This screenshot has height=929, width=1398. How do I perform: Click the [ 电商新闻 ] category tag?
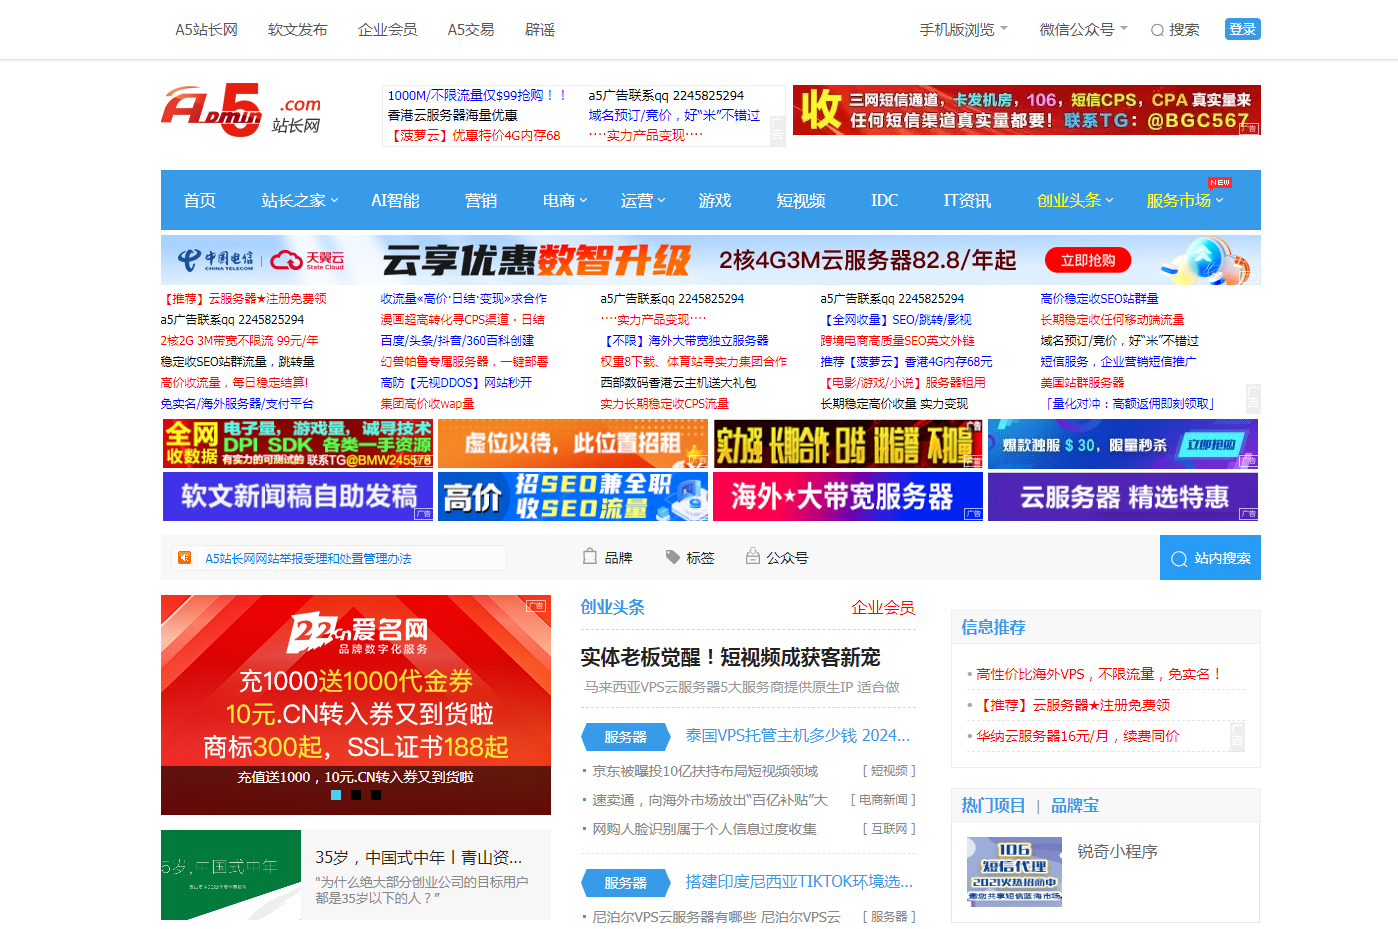(883, 800)
